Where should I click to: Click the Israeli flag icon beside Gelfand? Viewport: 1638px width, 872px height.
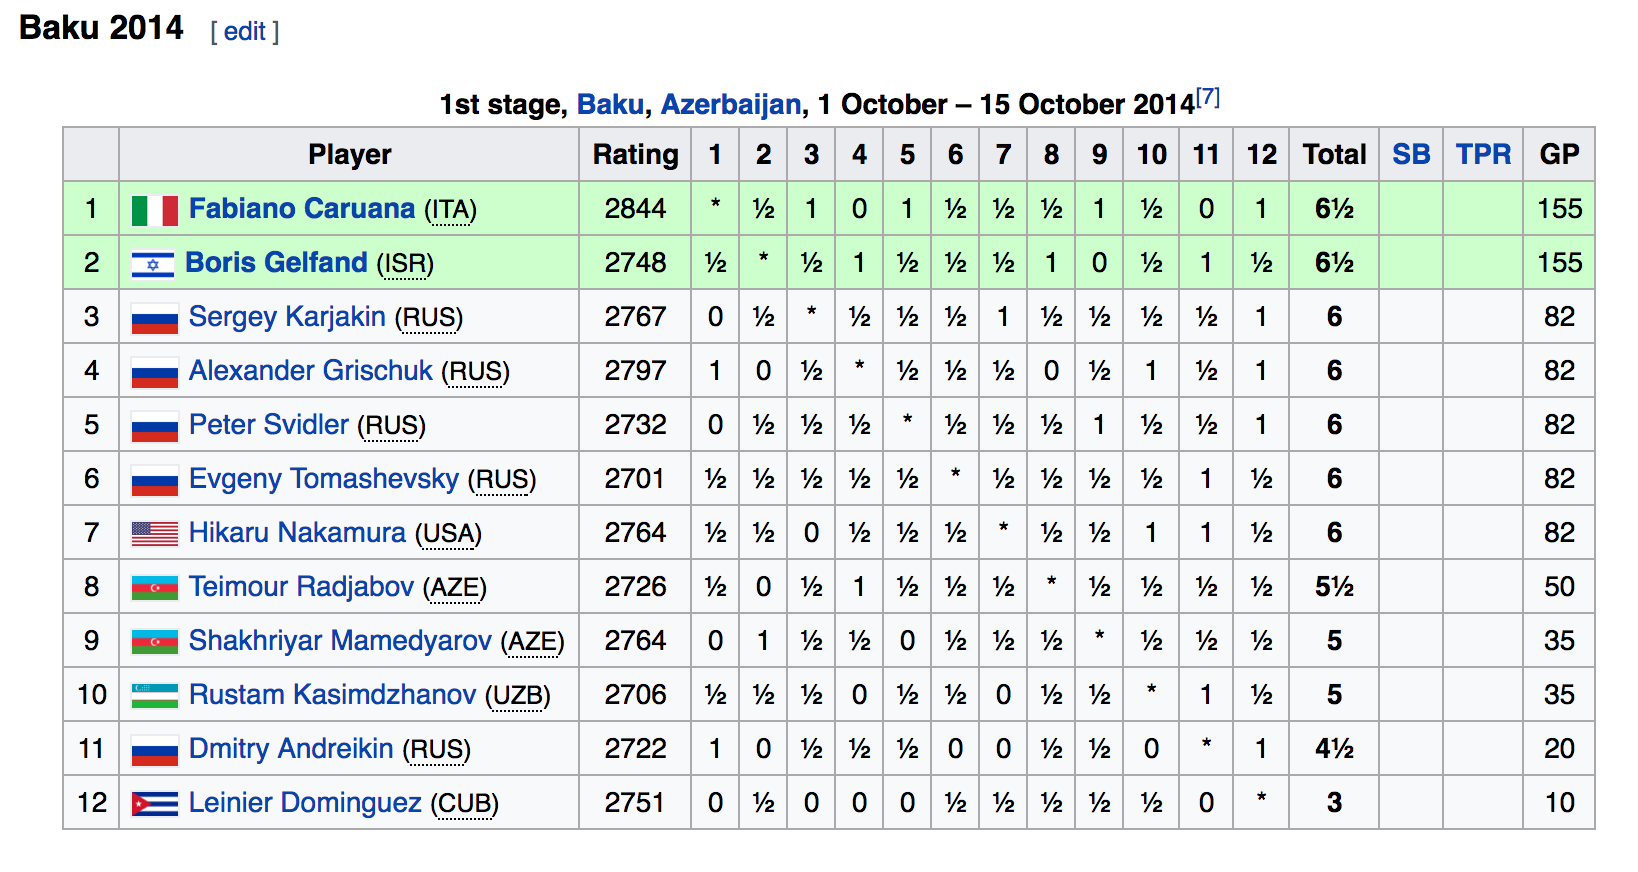(153, 264)
